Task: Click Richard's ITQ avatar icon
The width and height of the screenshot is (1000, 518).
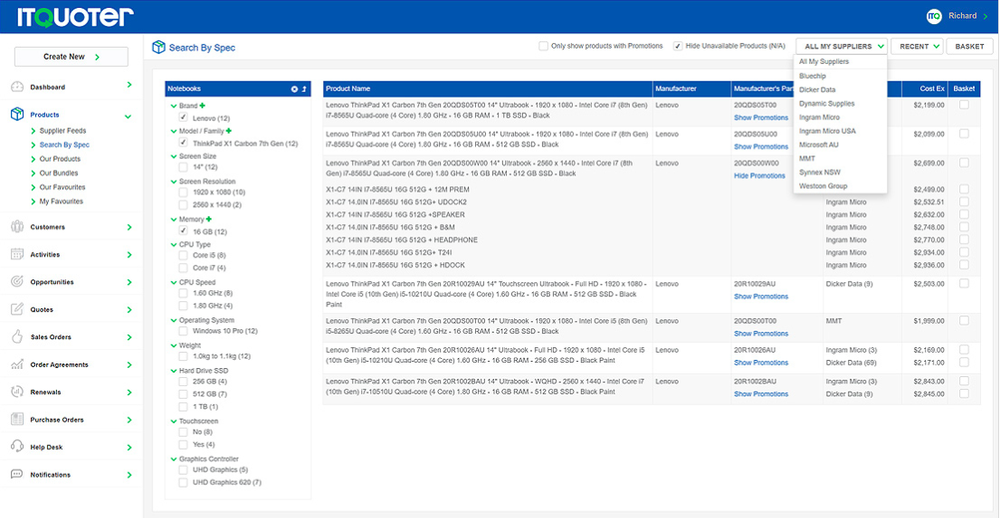Action: click(934, 16)
